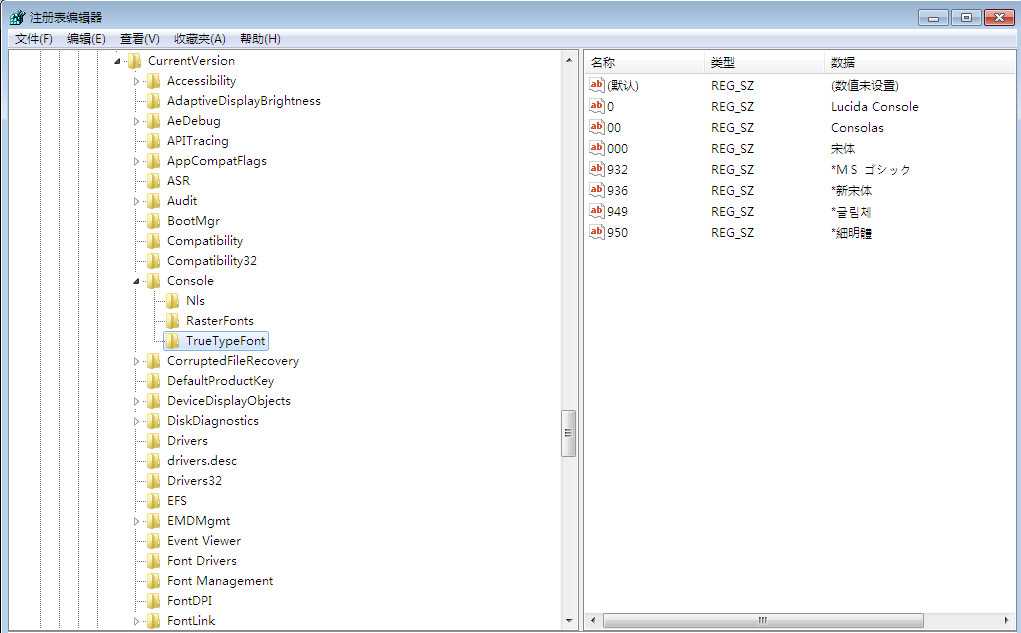Click the Drivers32 folder icon
Image resolution: width=1021 pixels, height=633 pixels.
tap(154, 481)
